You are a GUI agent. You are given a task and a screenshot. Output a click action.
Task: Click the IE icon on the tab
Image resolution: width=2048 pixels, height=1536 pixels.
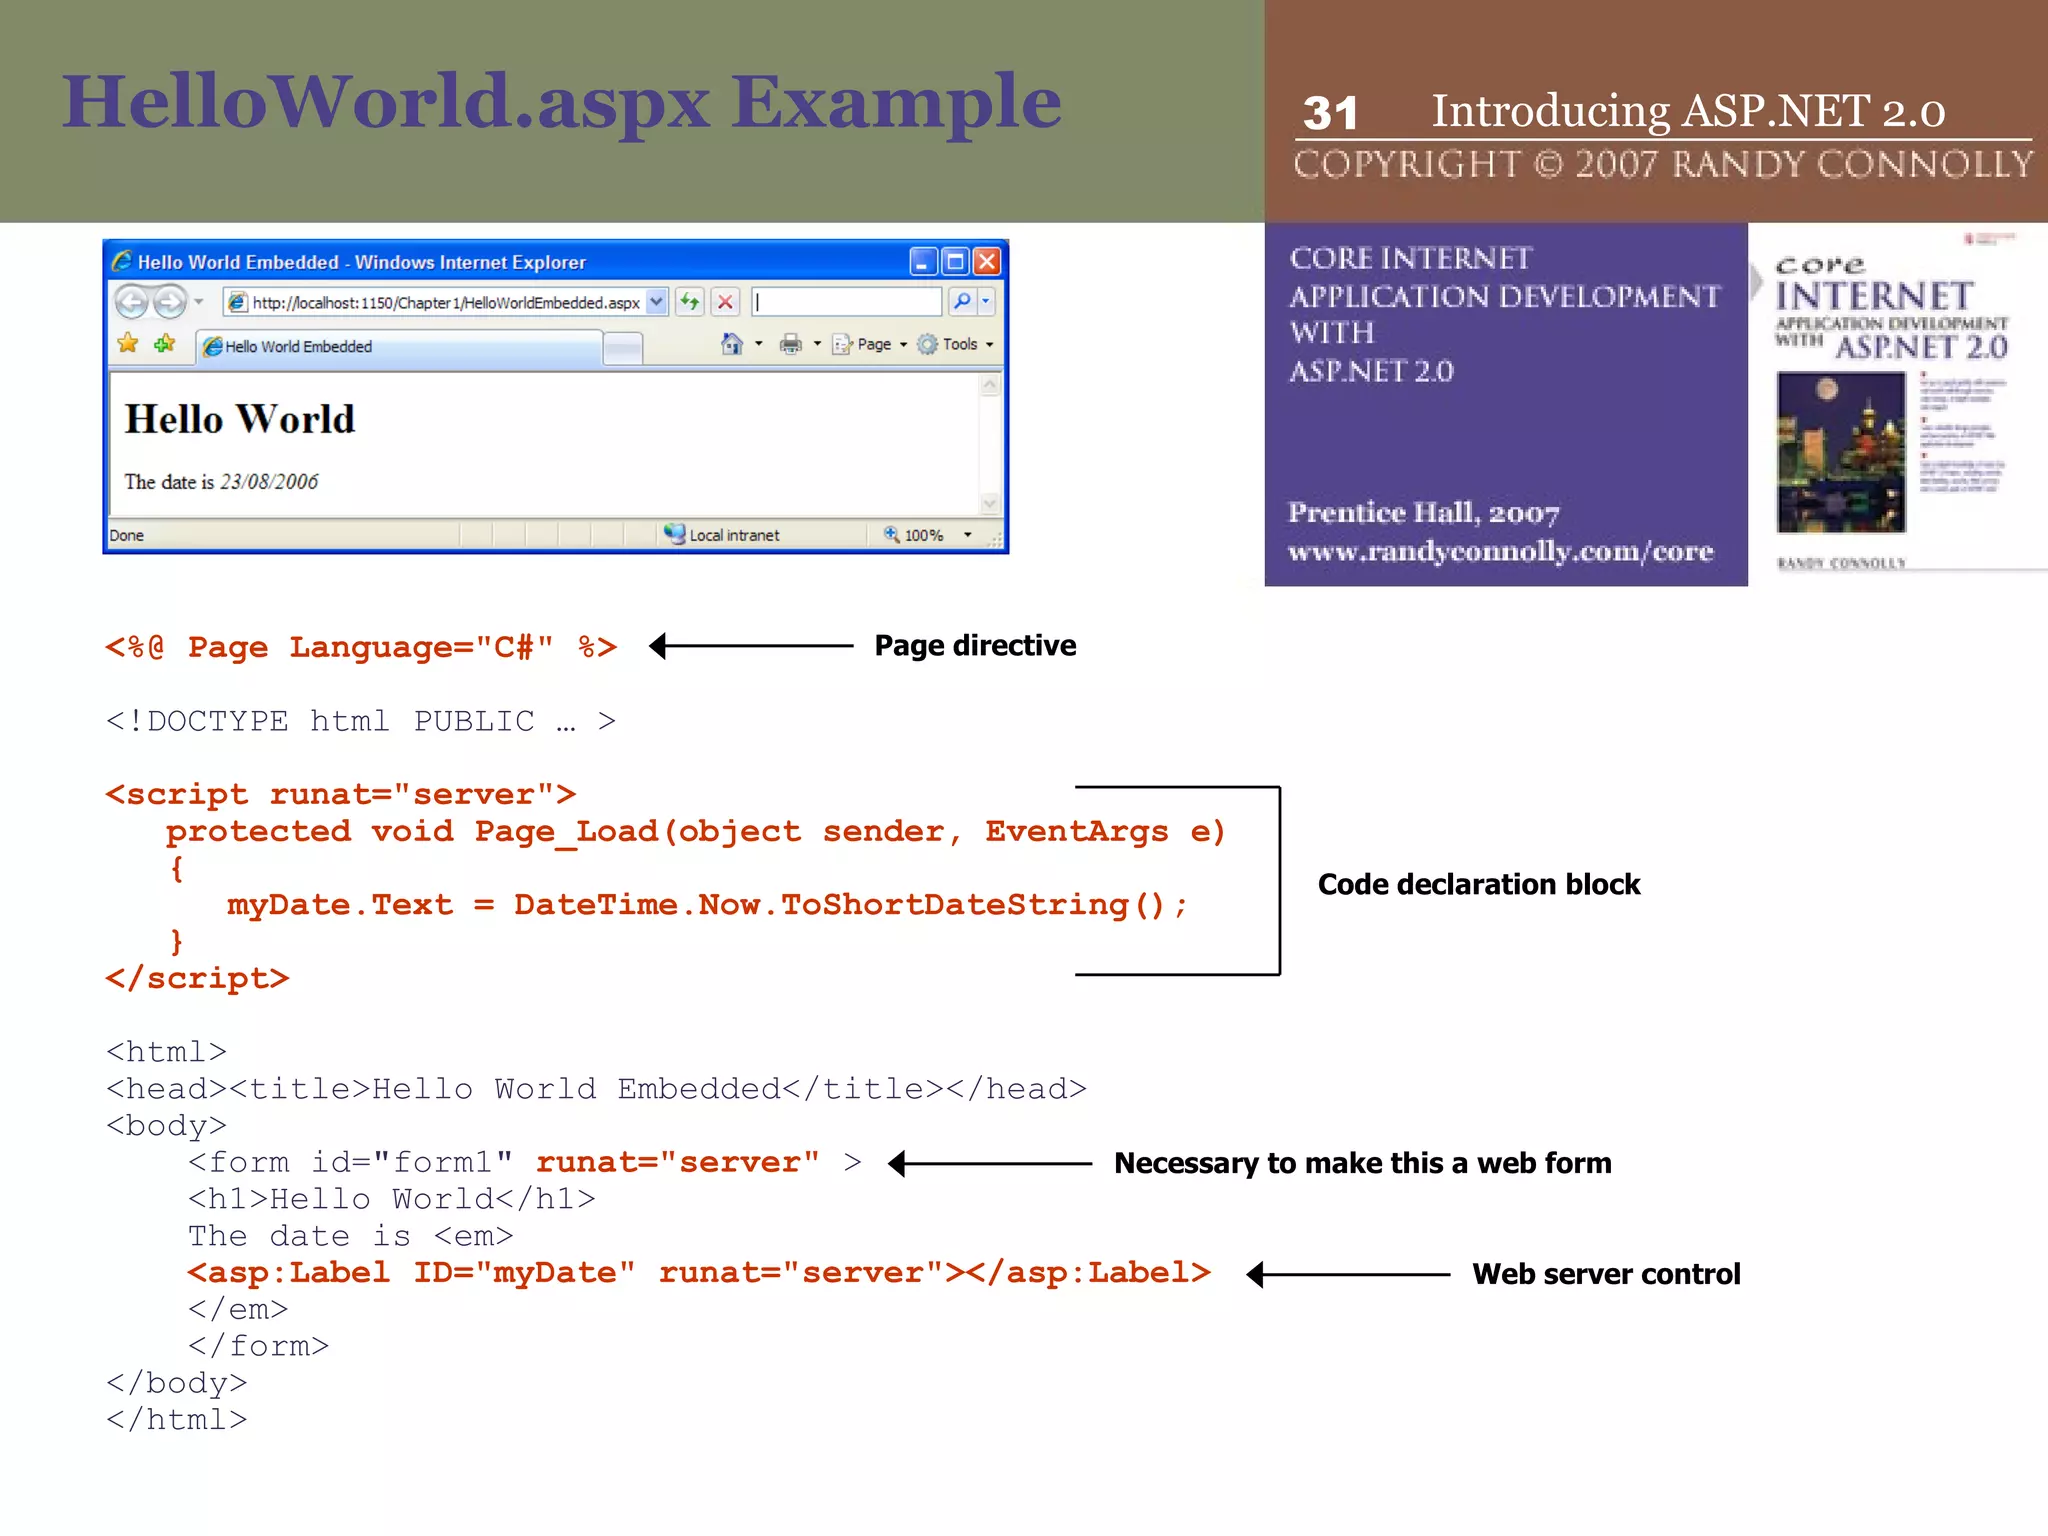(x=212, y=346)
